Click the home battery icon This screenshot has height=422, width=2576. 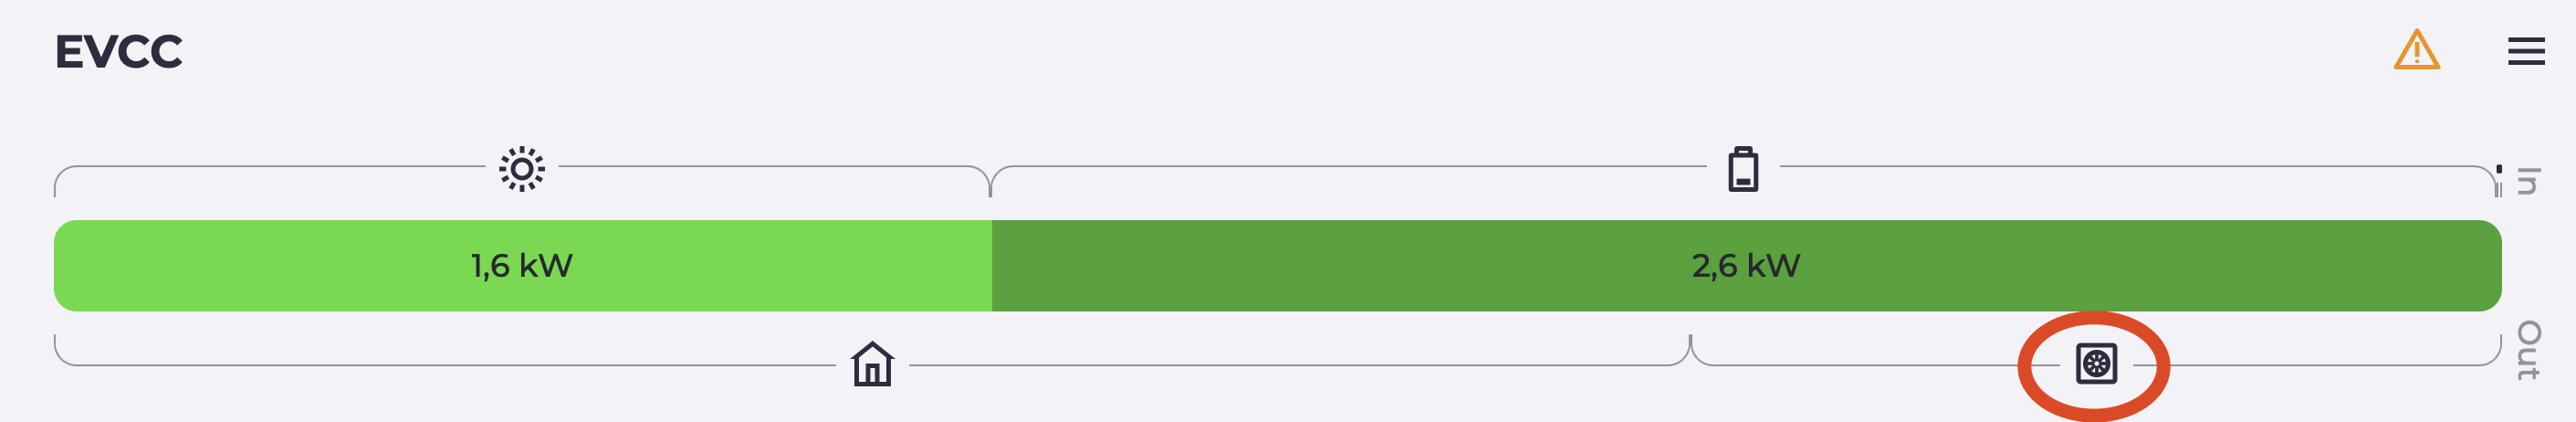tap(1742, 169)
